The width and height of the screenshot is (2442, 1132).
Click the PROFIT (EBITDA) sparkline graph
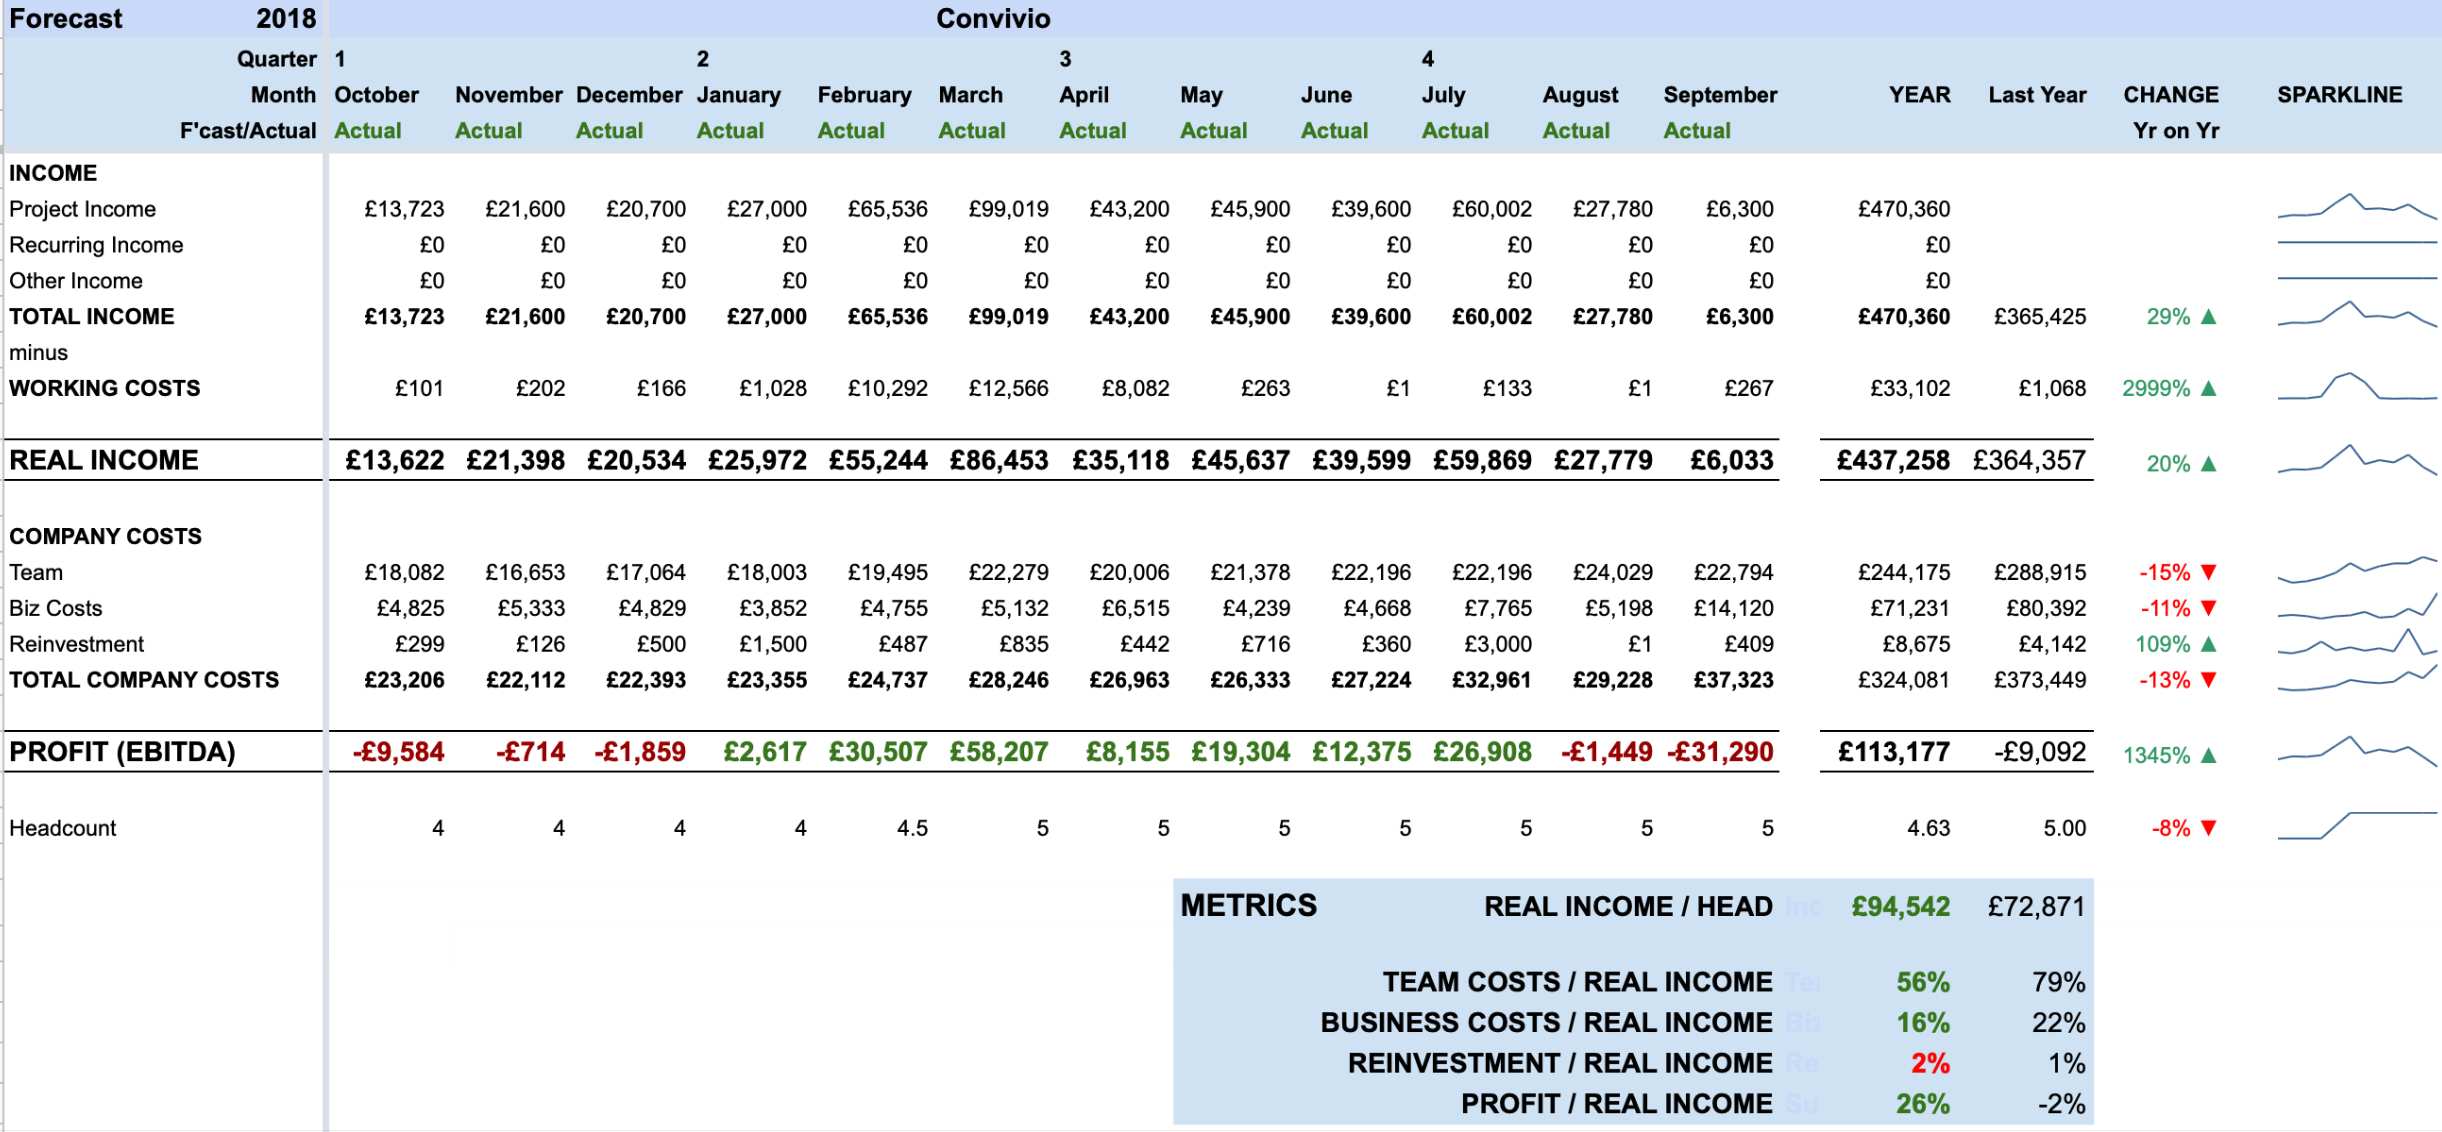click(2357, 750)
